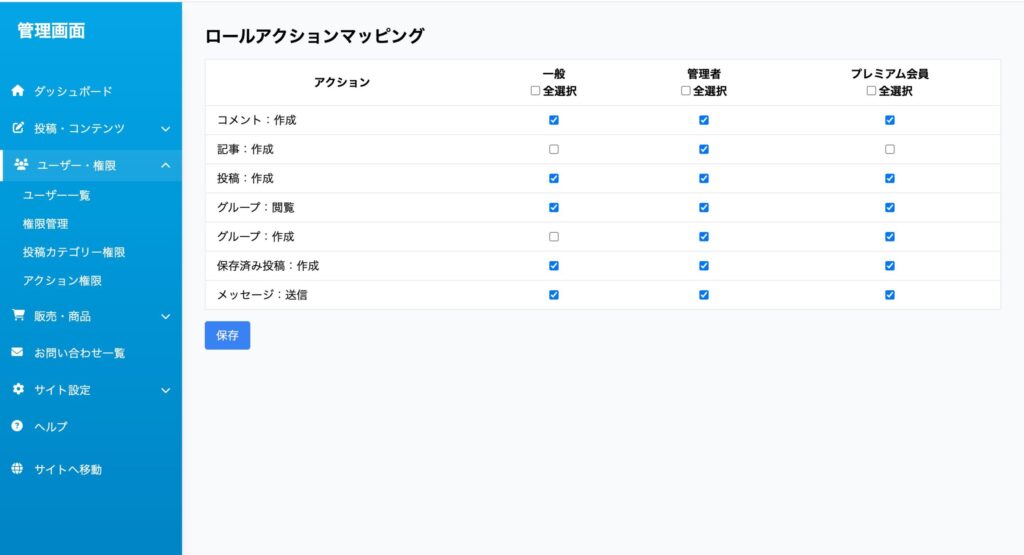The image size is (1024, 555).
Task: Expand the 投稿・コンテンツ menu chevron
Action: [x=166, y=129]
